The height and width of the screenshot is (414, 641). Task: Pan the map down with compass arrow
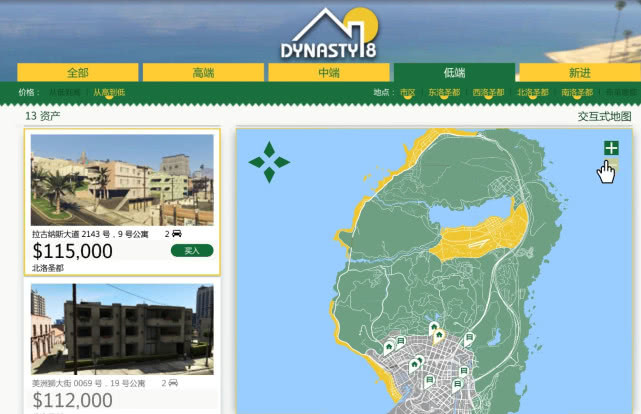point(269,175)
